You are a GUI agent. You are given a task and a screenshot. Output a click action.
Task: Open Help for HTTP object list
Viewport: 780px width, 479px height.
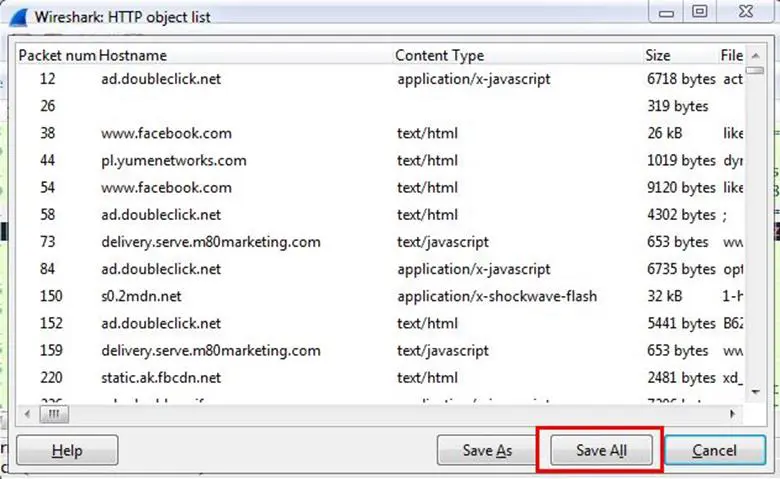tap(67, 450)
